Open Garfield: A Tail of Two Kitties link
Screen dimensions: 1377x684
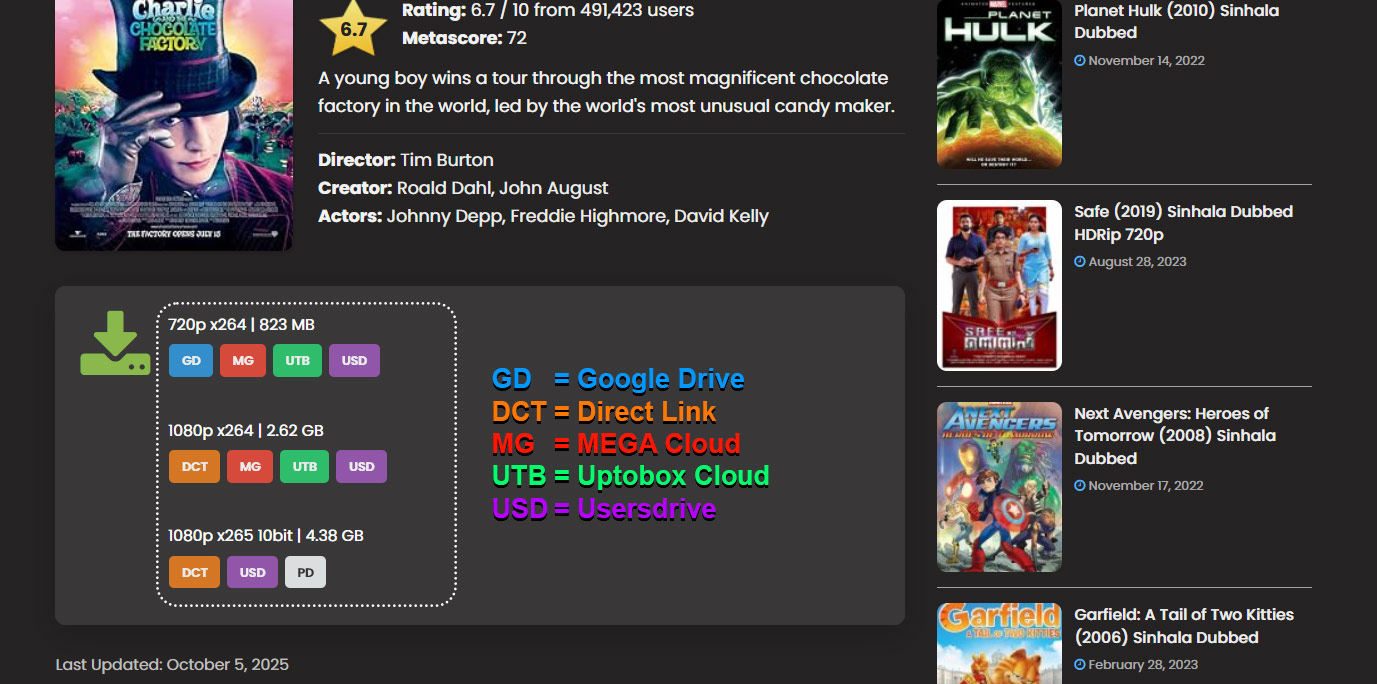[x=1183, y=626]
